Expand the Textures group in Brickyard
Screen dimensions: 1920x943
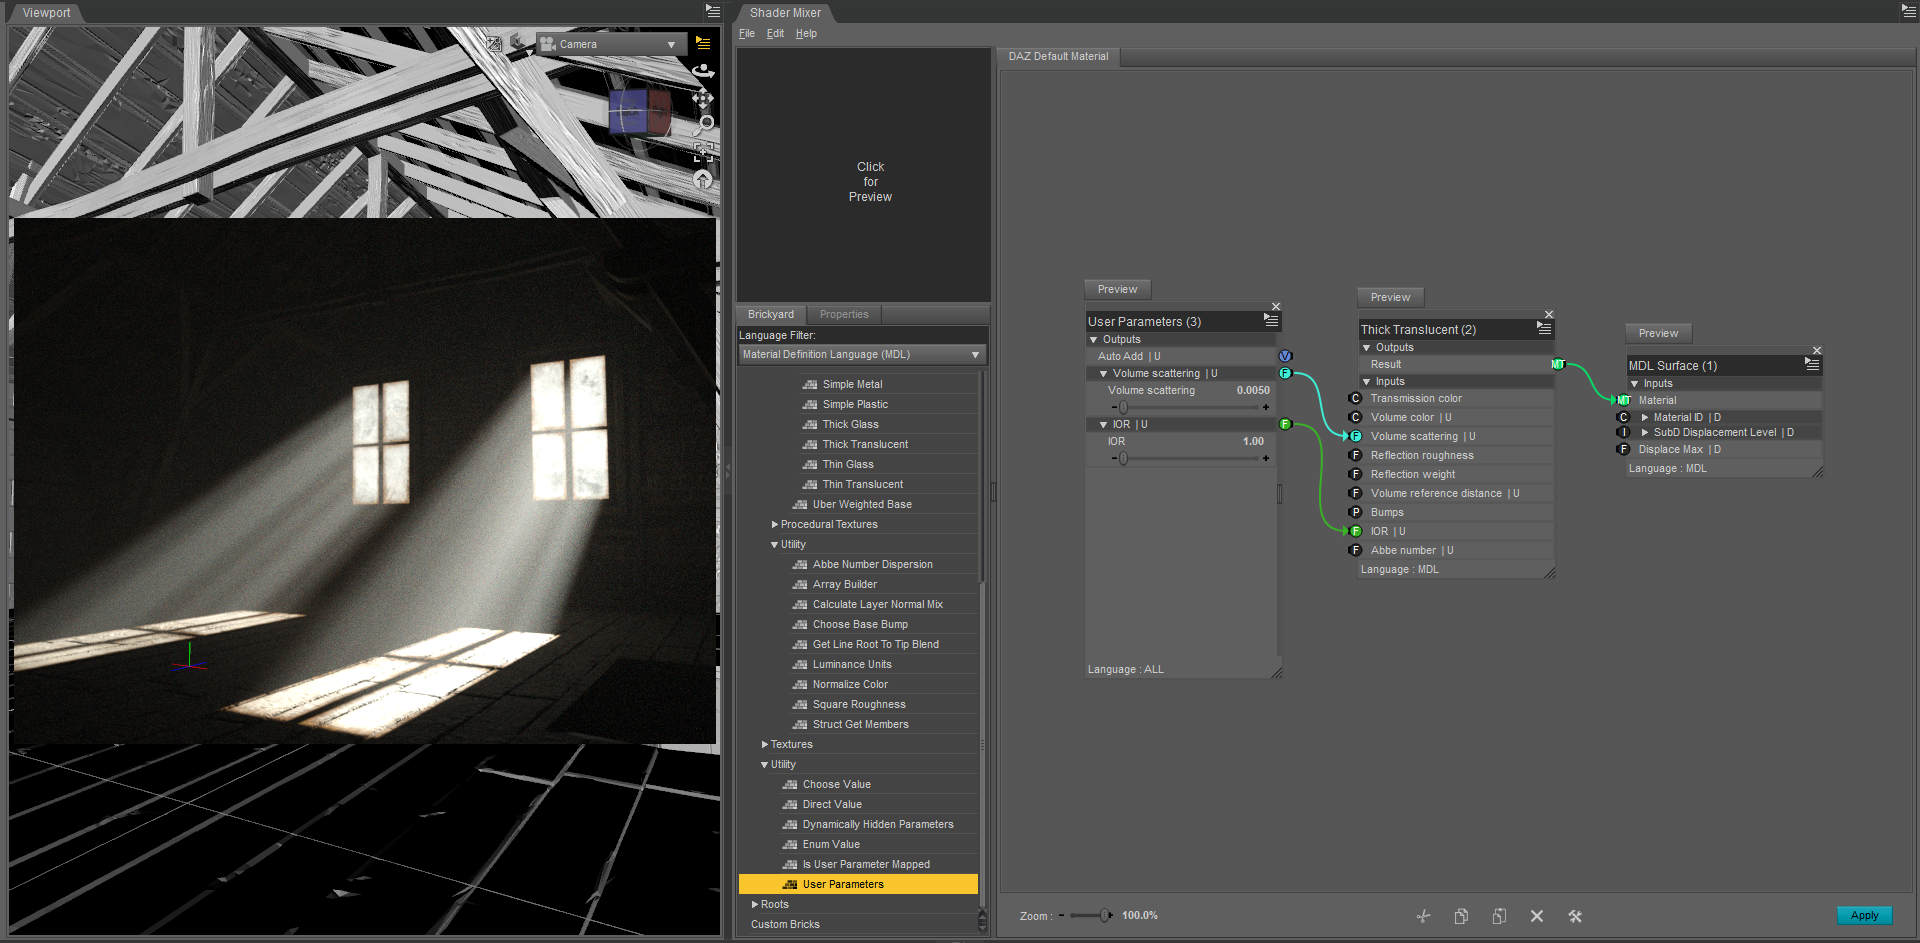pos(764,744)
